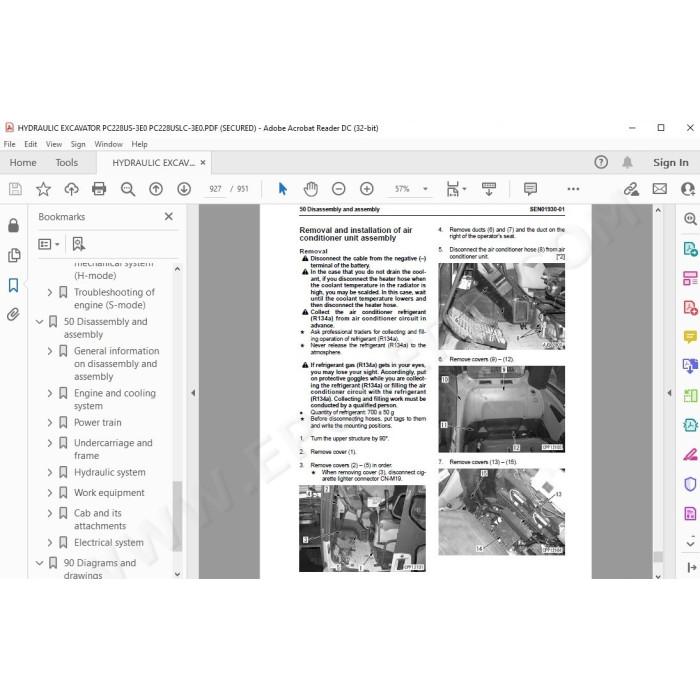Toggle the Bookmarks panel icon
Screen dimensions: 700x700
point(13,285)
